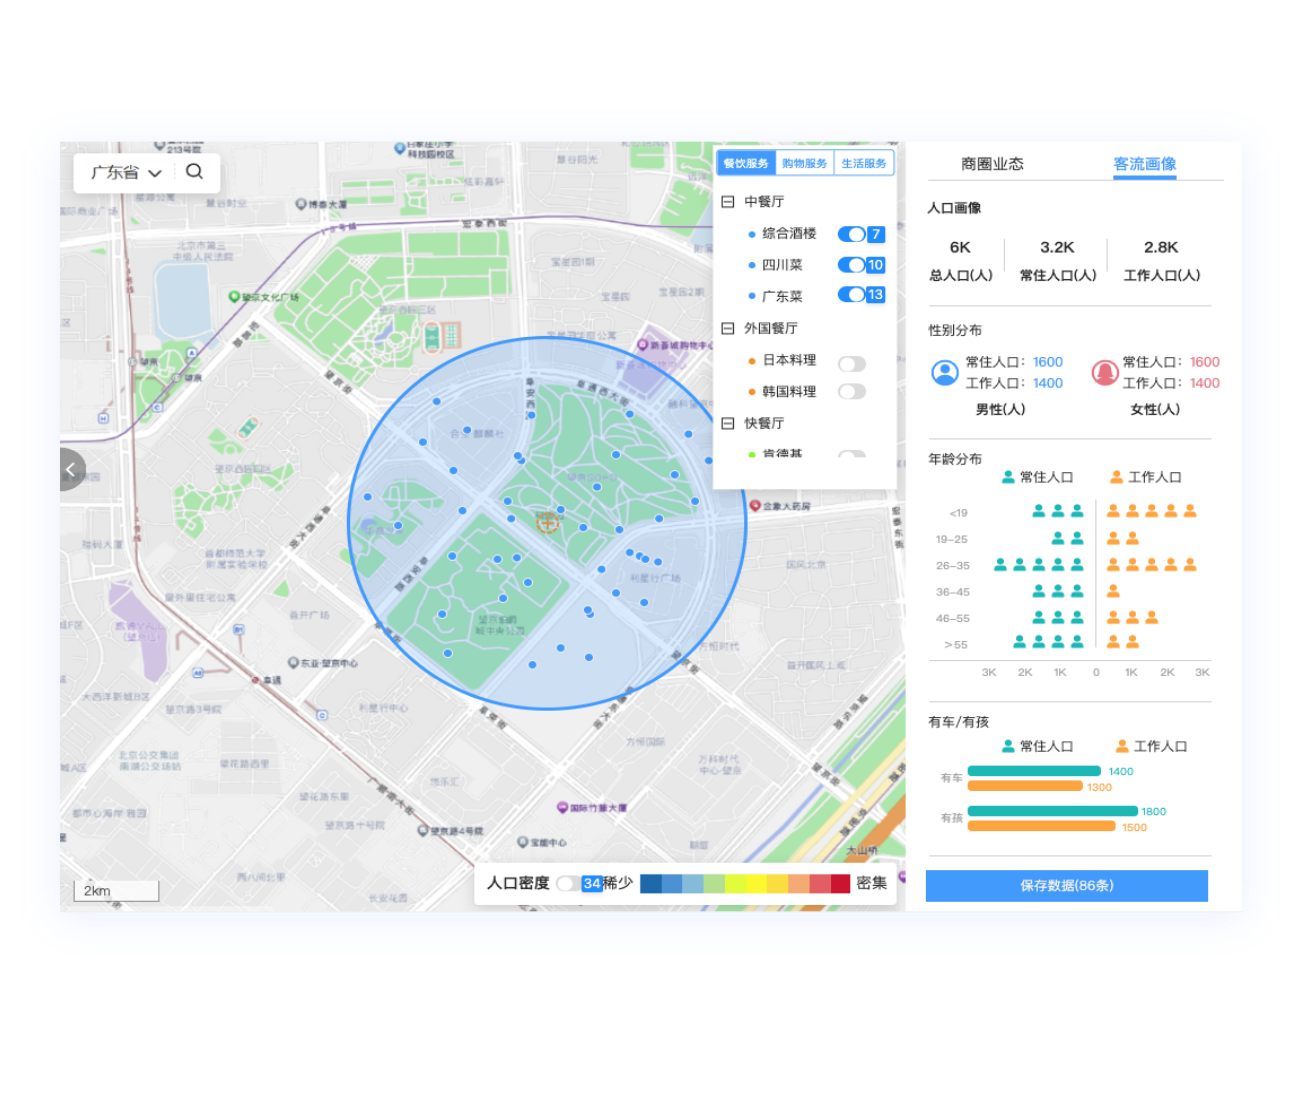
Task: Click the 东亚·望京中心 map pin
Action: tap(293, 662)
